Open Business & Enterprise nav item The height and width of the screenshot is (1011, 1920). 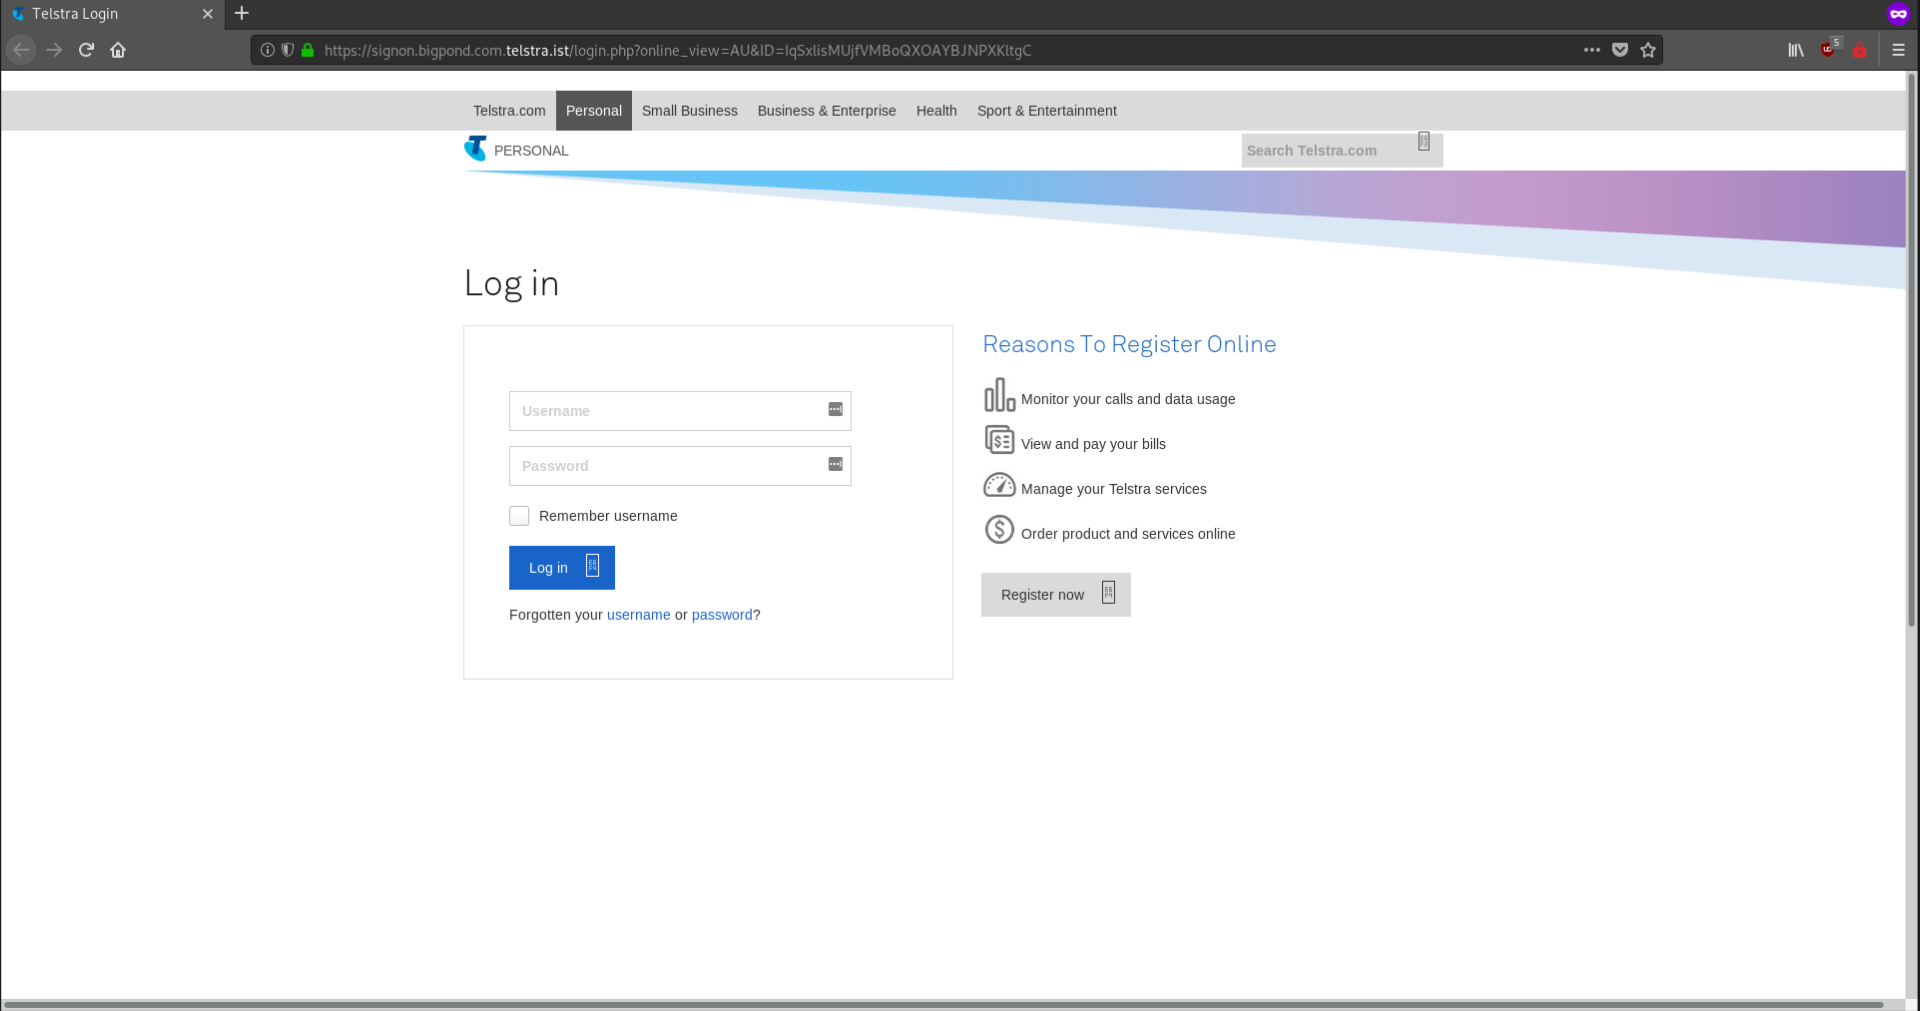coord(827,111)
